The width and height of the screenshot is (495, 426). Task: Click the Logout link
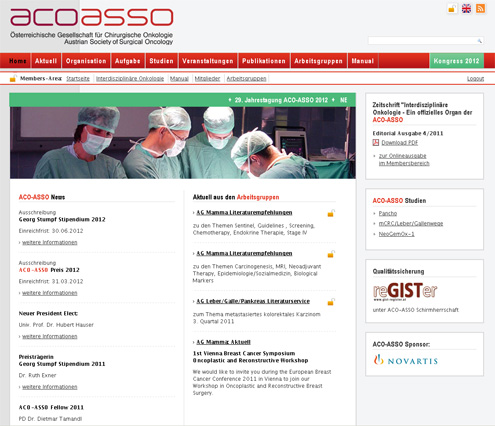click(x=475, y=79)
